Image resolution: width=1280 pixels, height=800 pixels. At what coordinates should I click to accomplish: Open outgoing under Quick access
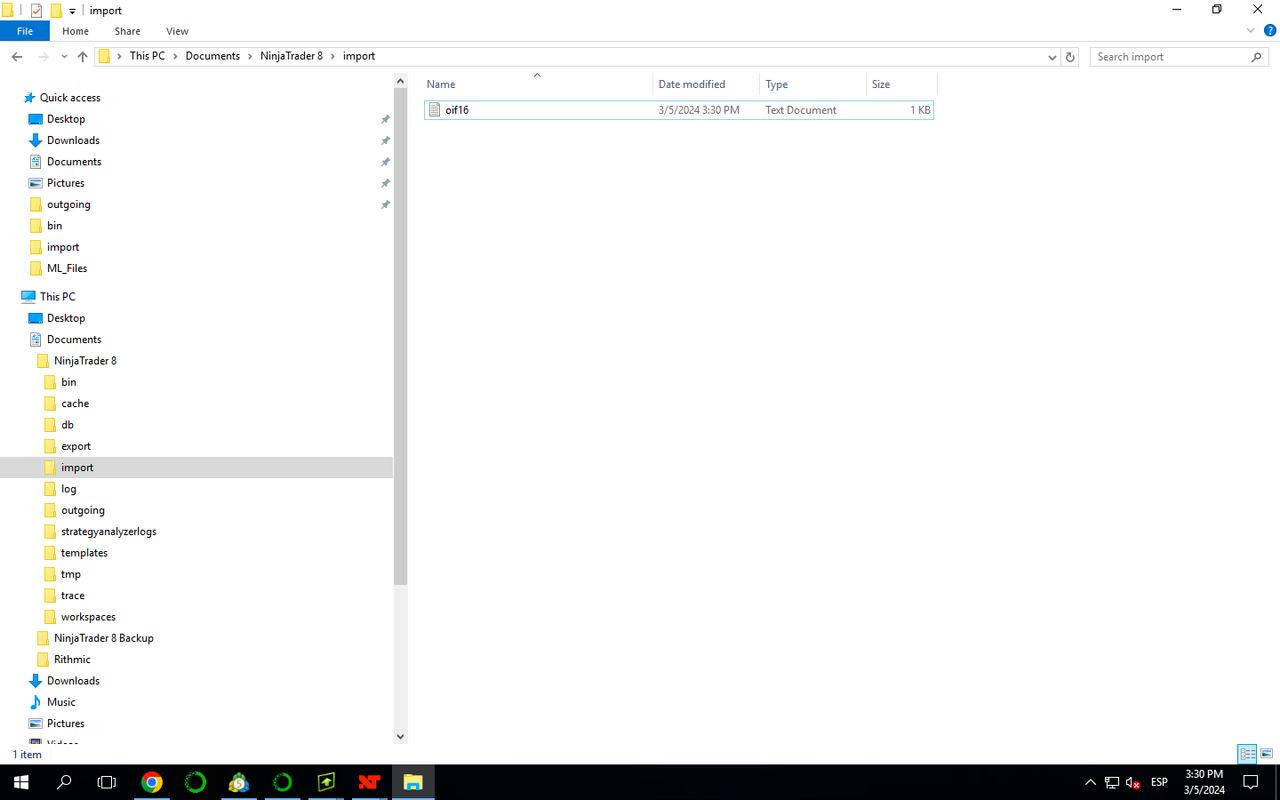click(x=68, y=204)
